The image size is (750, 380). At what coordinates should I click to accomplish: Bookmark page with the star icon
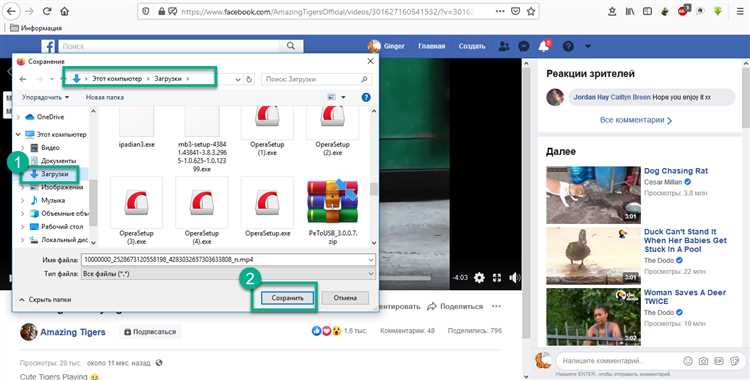[x=531, y=11]
